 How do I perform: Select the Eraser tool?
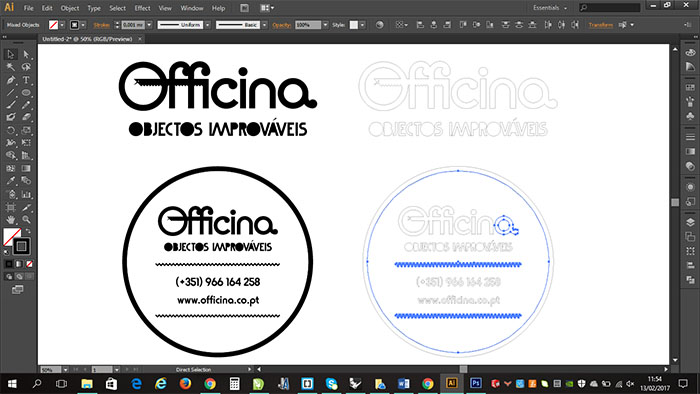point(26,117)
